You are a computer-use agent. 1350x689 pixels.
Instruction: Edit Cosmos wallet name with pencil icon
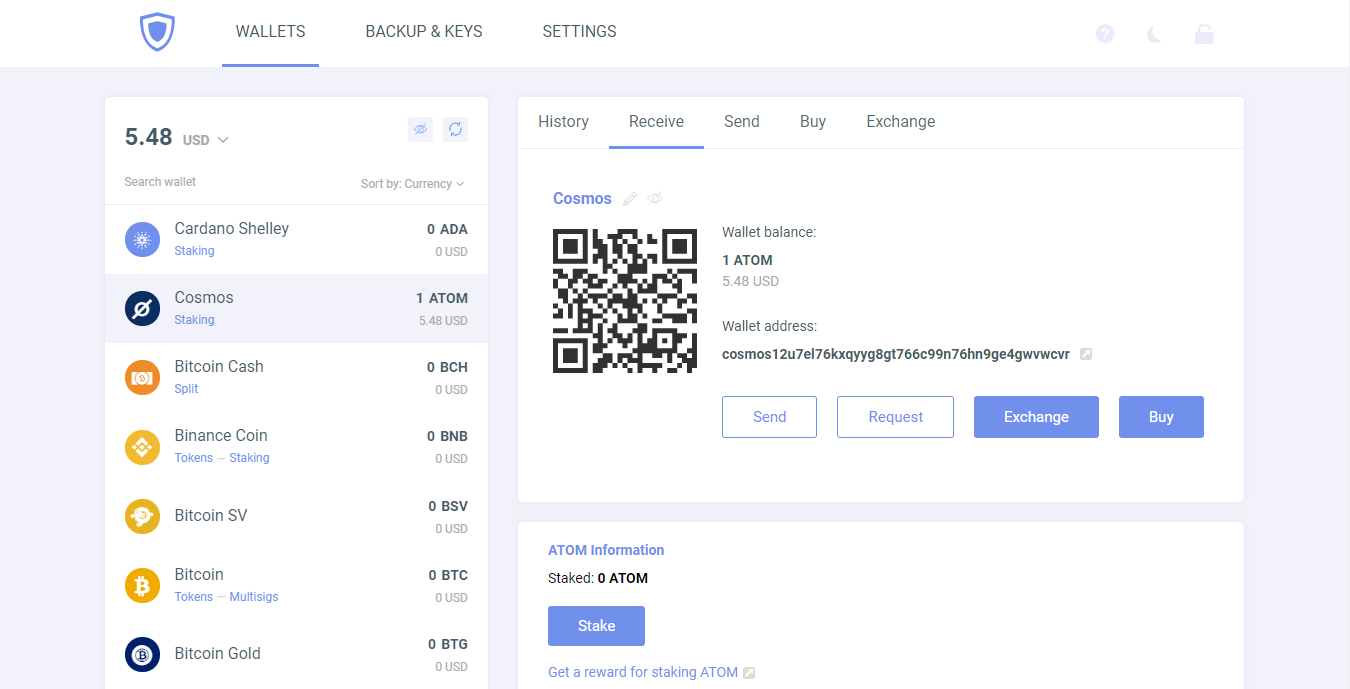tap(630, 199)
